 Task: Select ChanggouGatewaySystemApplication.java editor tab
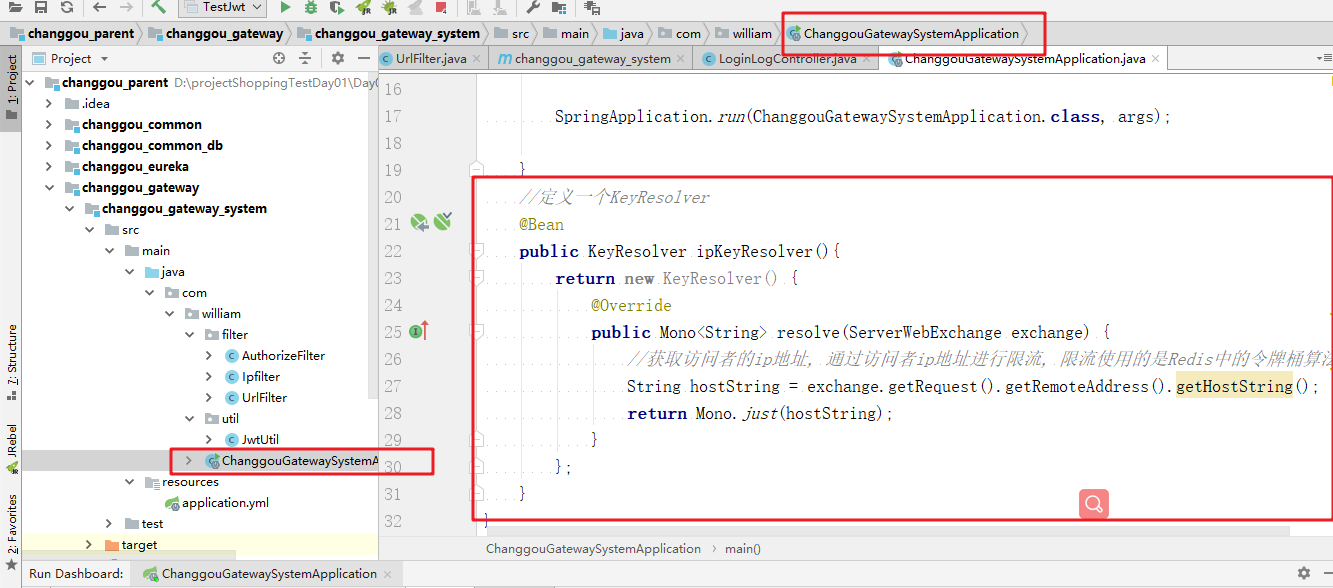pos(1024,59)
